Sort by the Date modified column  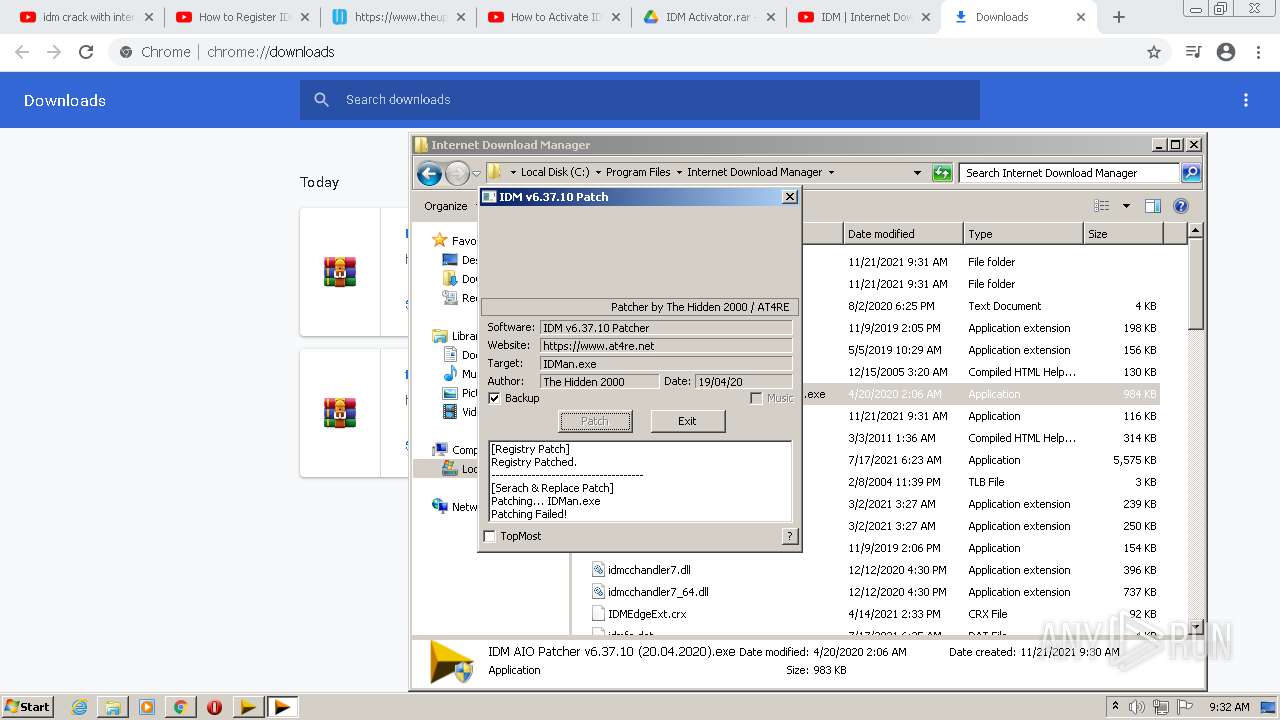903,234
